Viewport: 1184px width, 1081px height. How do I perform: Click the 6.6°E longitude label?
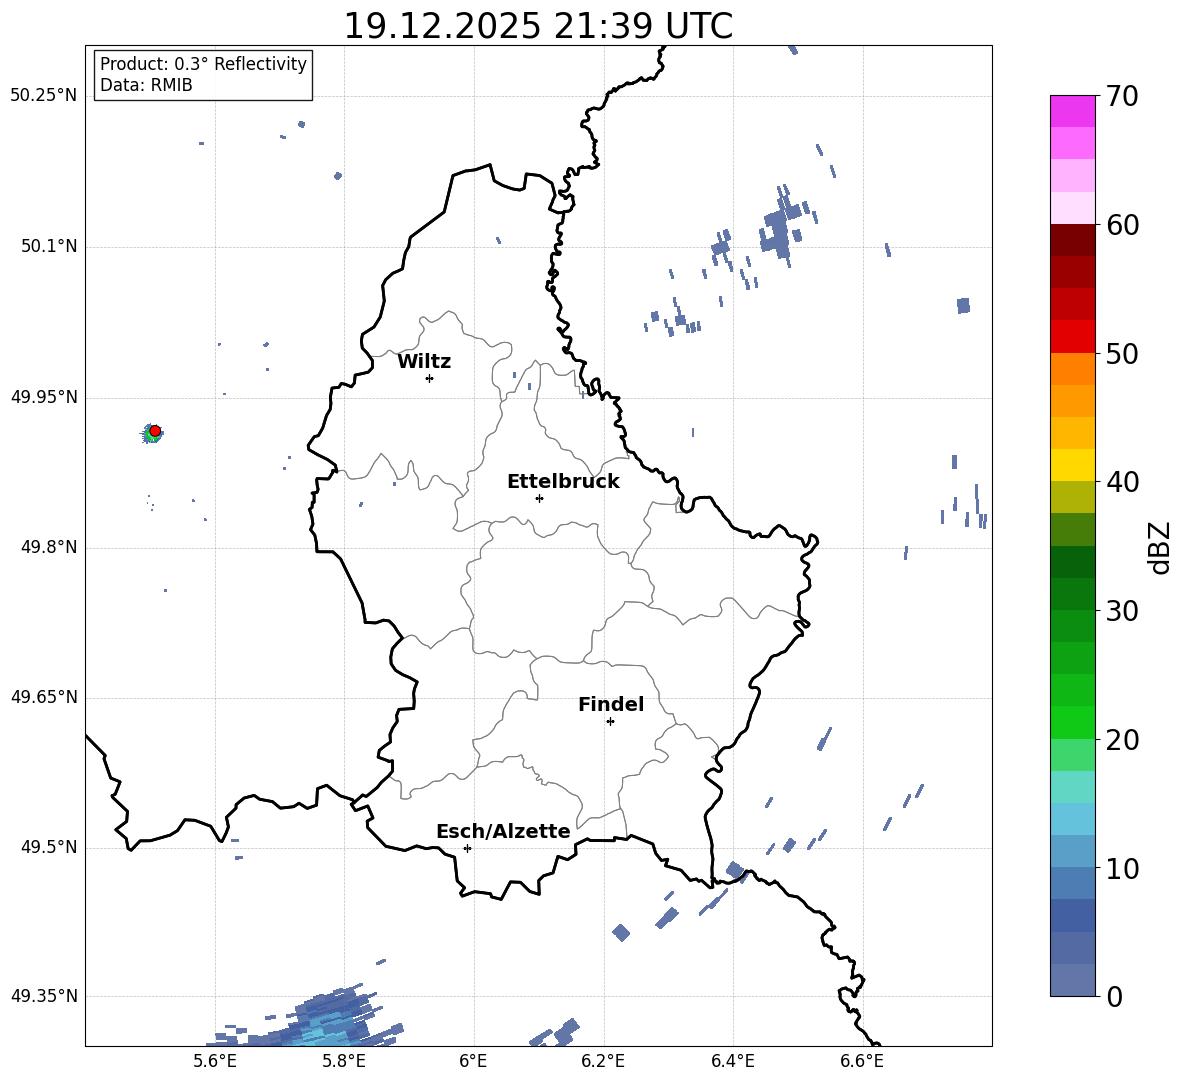[x=862, y=1061]
